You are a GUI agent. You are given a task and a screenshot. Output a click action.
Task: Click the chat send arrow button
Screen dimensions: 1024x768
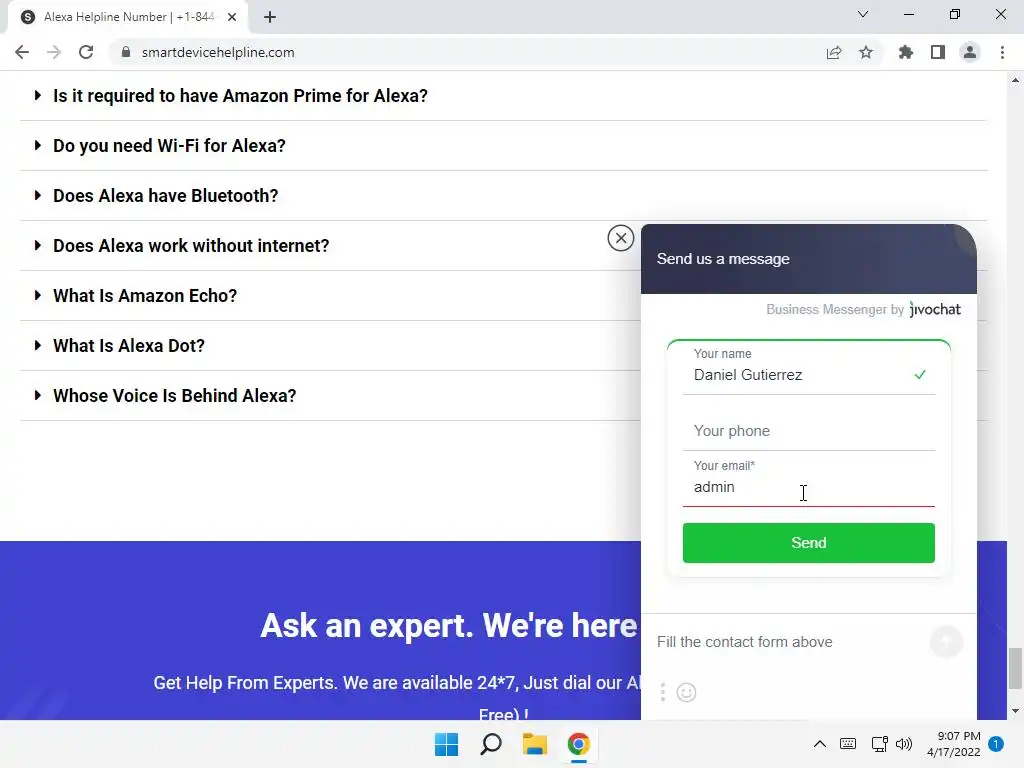[946, 641]
